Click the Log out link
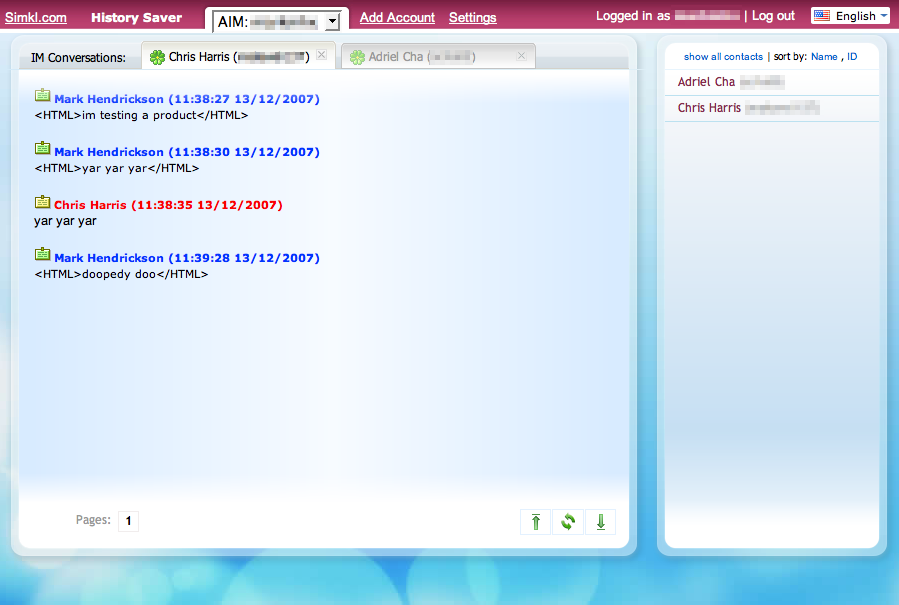899x605 pixels. 773,16
